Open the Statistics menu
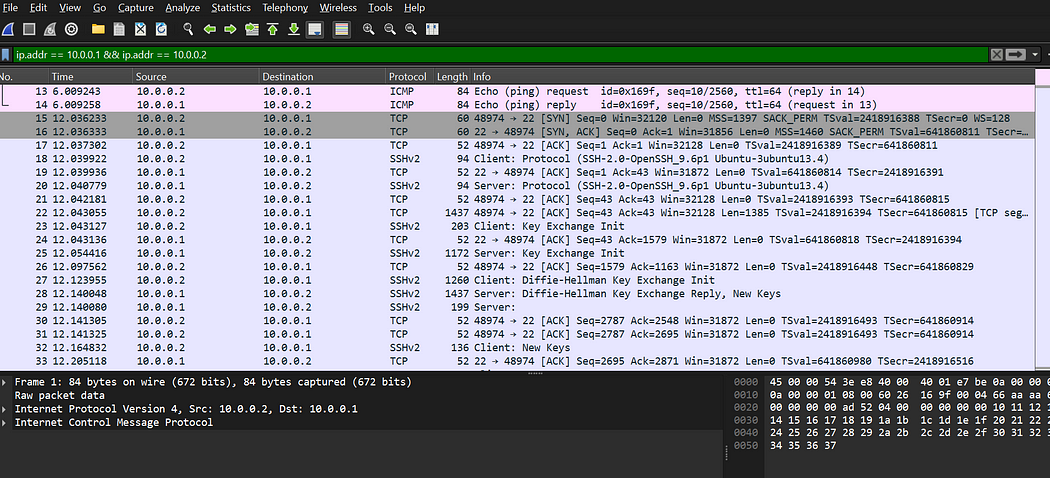1050x478 pixels. [231, 8]
